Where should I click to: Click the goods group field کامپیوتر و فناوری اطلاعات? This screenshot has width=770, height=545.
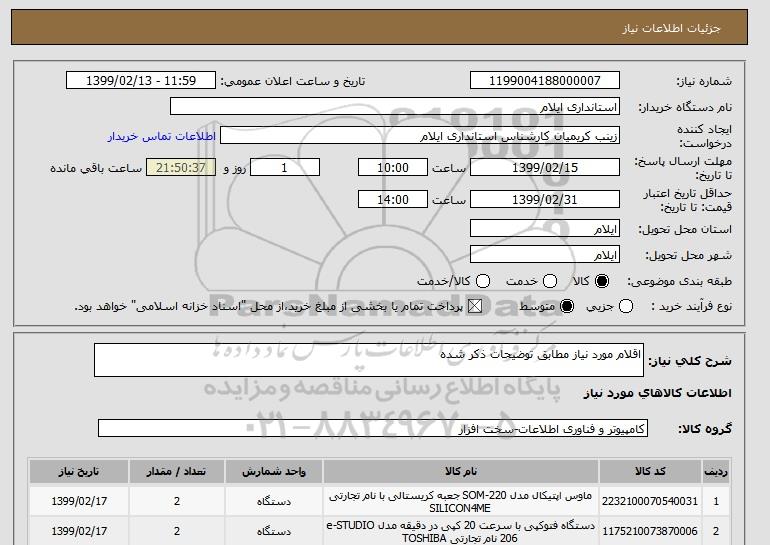point(373,428)
